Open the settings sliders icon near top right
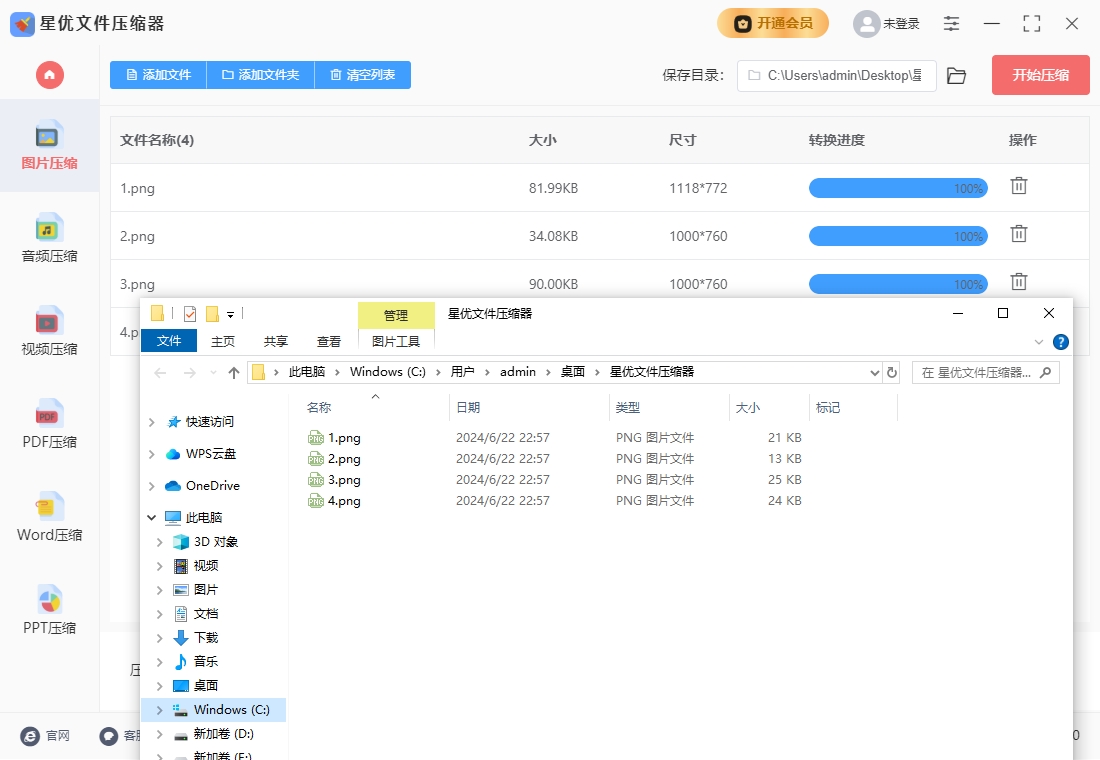 click(x=951, y=23)
